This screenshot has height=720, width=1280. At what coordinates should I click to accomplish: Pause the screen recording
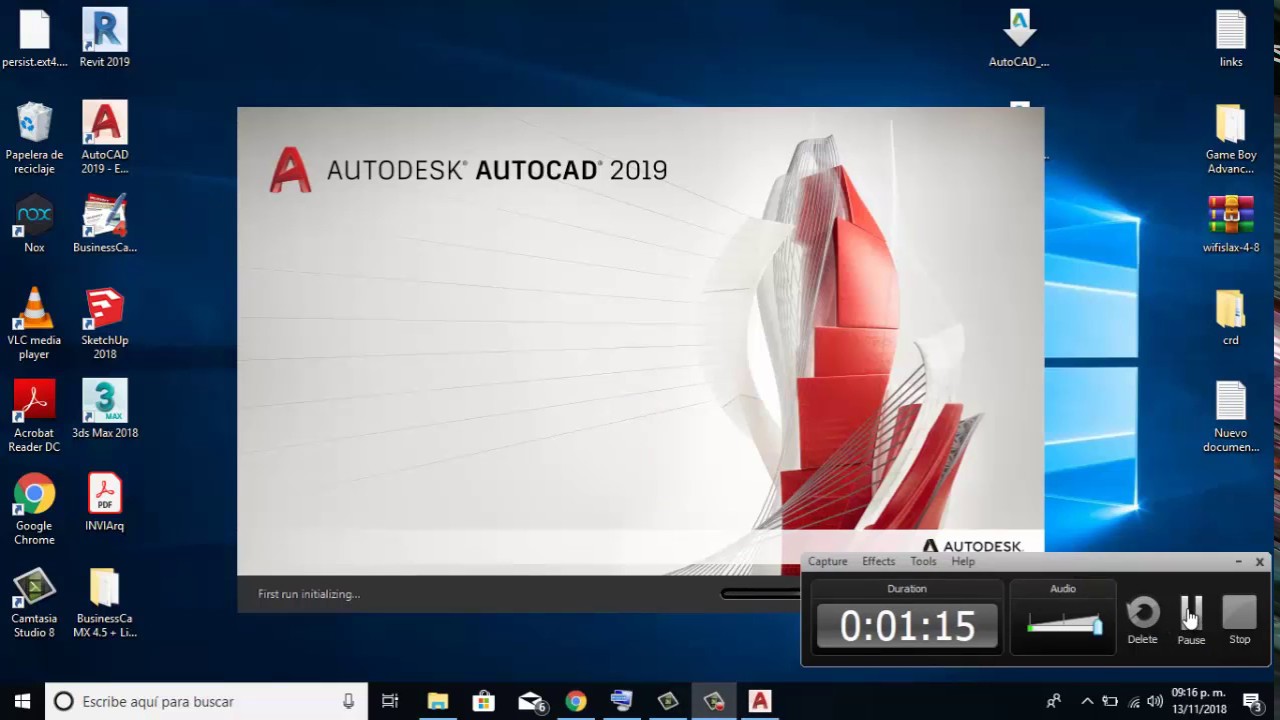point(1191,620)
